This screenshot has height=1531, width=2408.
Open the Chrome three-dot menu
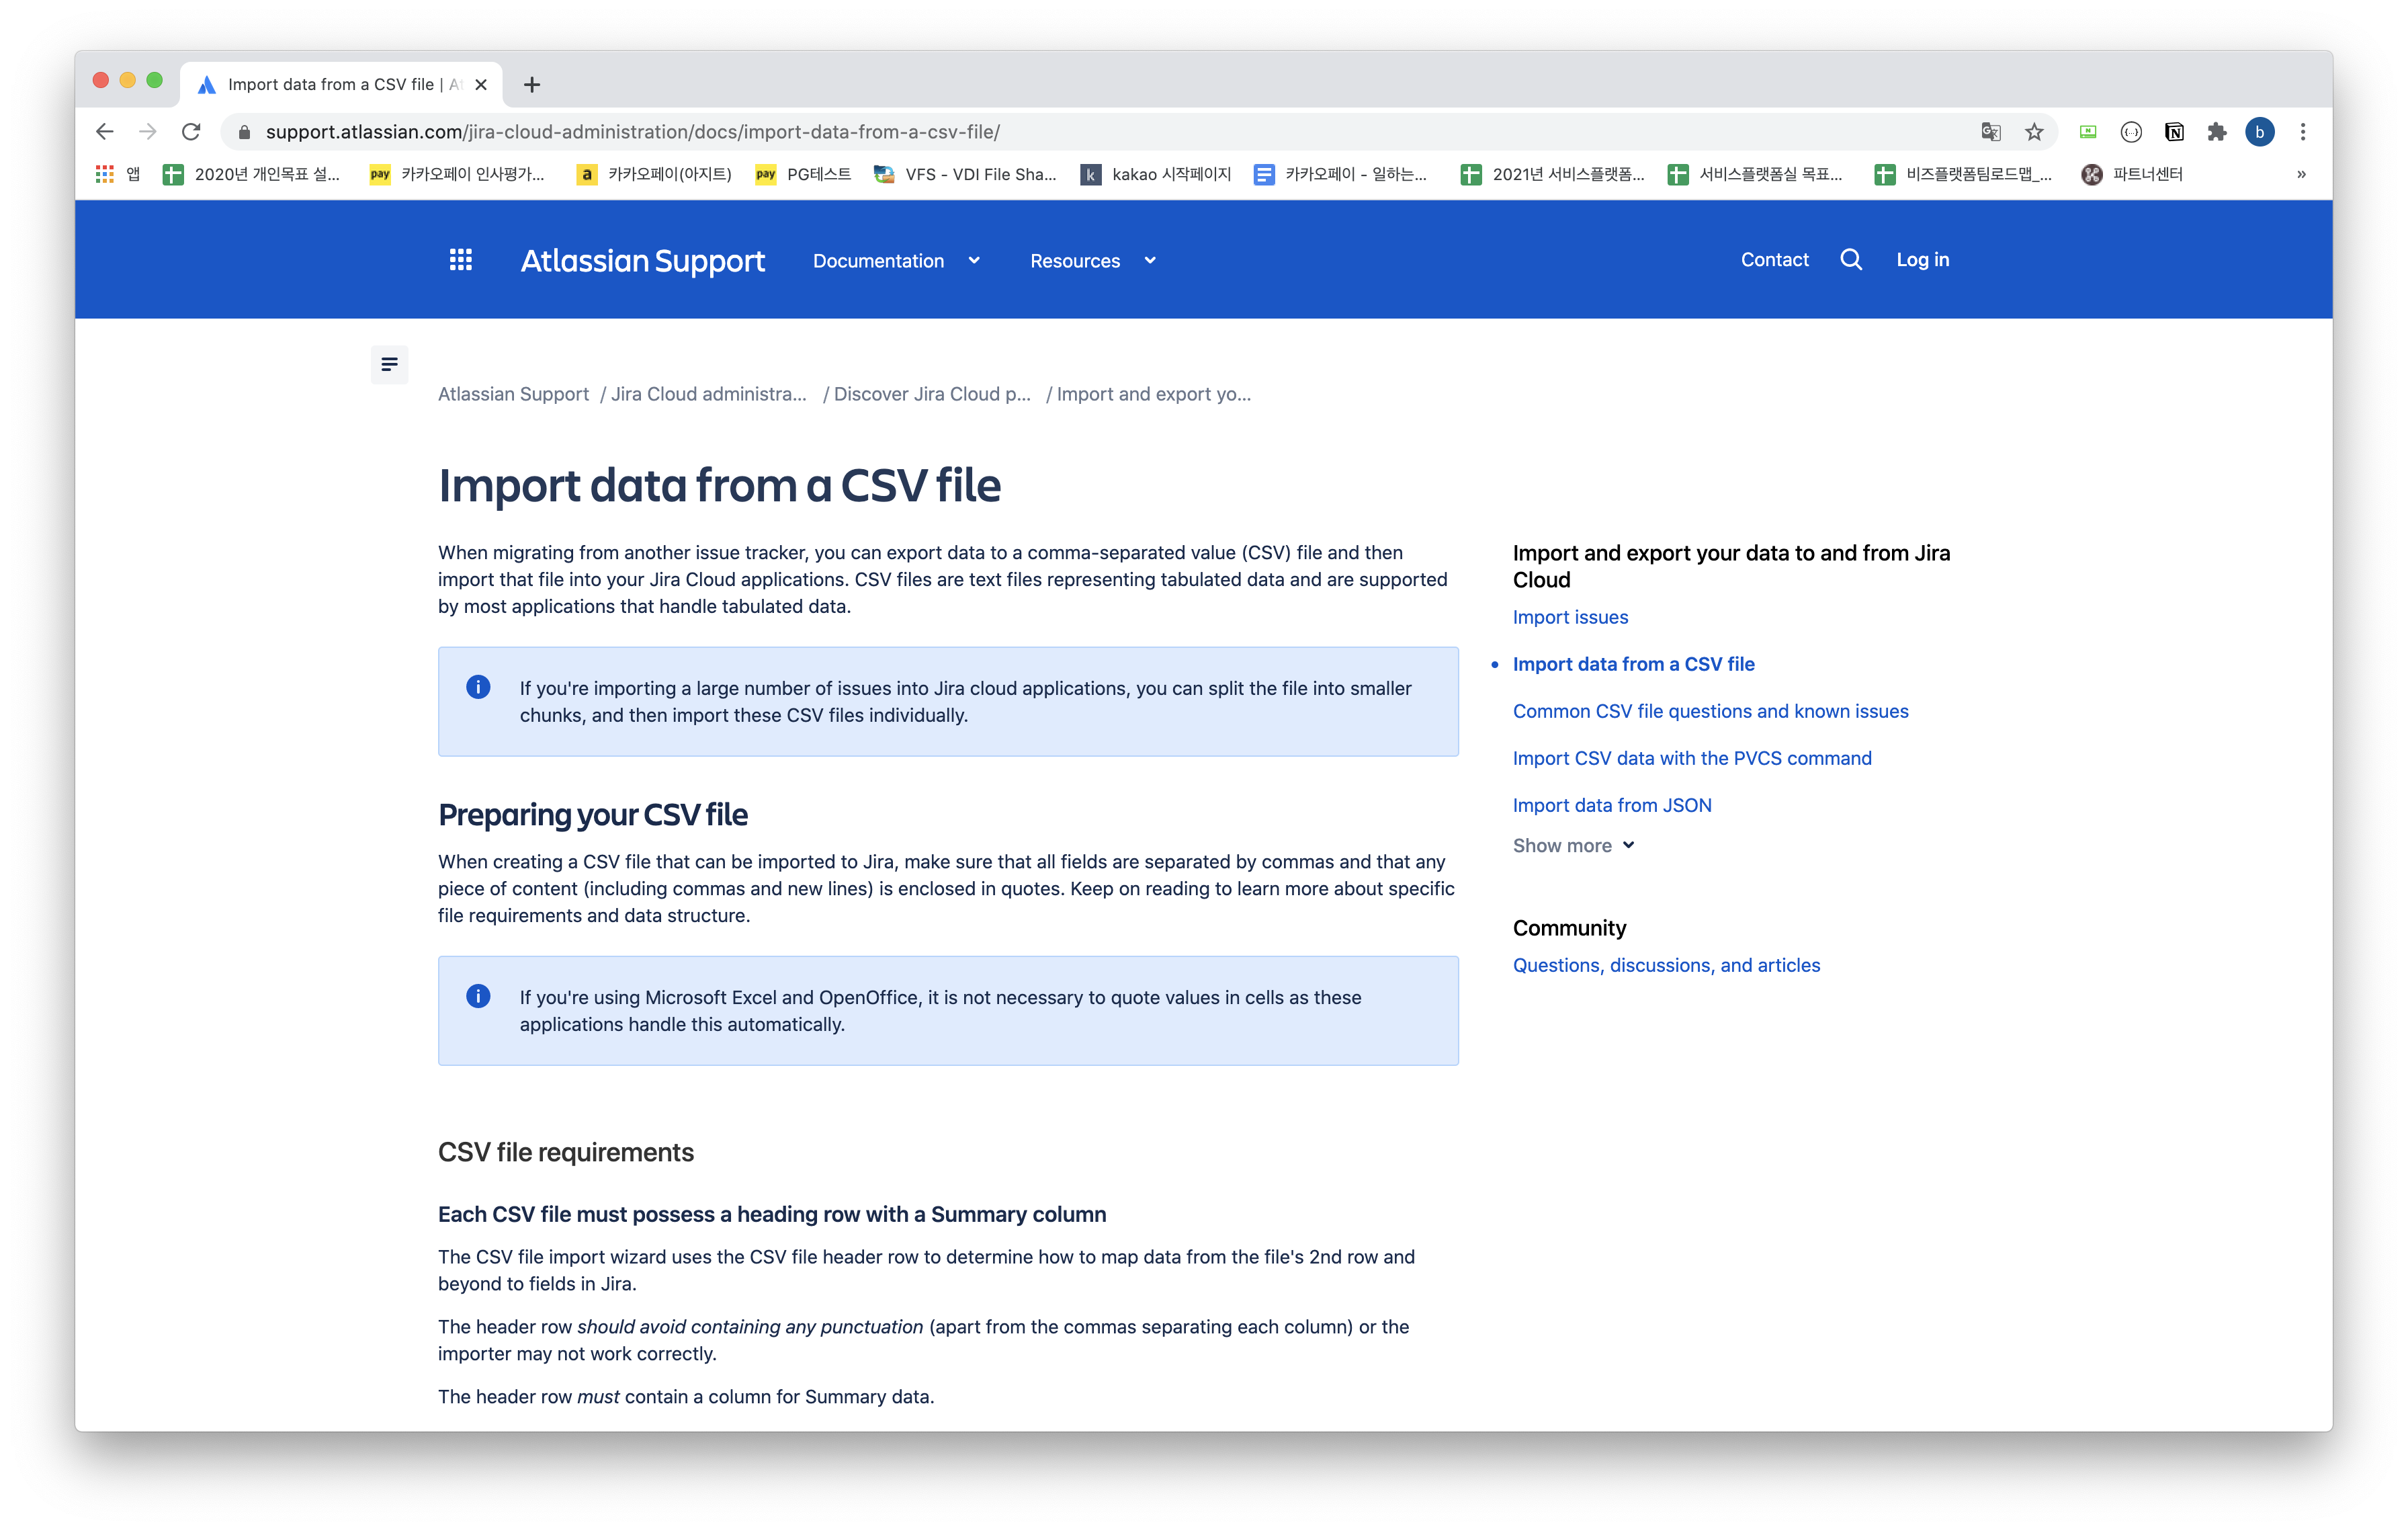(2303, 132)
